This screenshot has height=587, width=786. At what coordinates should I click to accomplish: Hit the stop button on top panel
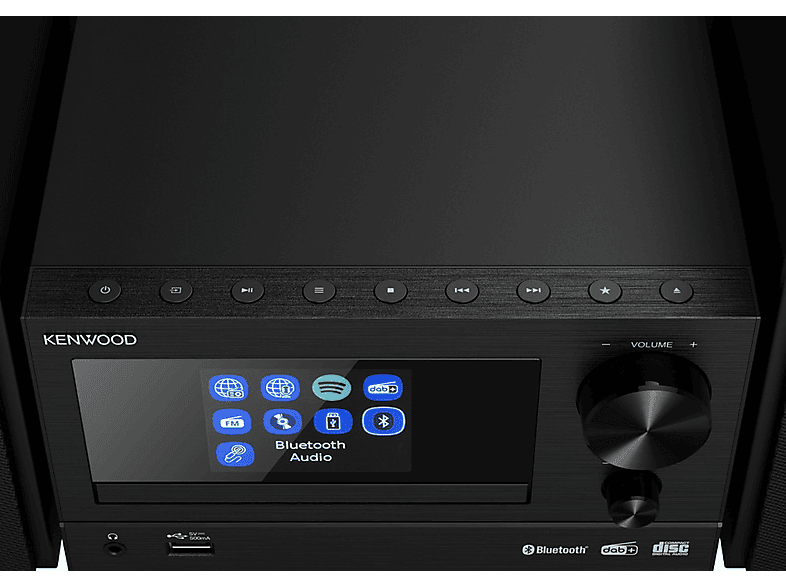390,291
